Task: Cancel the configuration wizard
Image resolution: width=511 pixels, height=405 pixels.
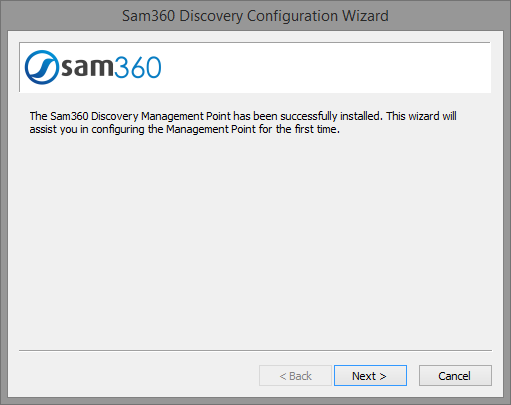Action: point(455,376)
